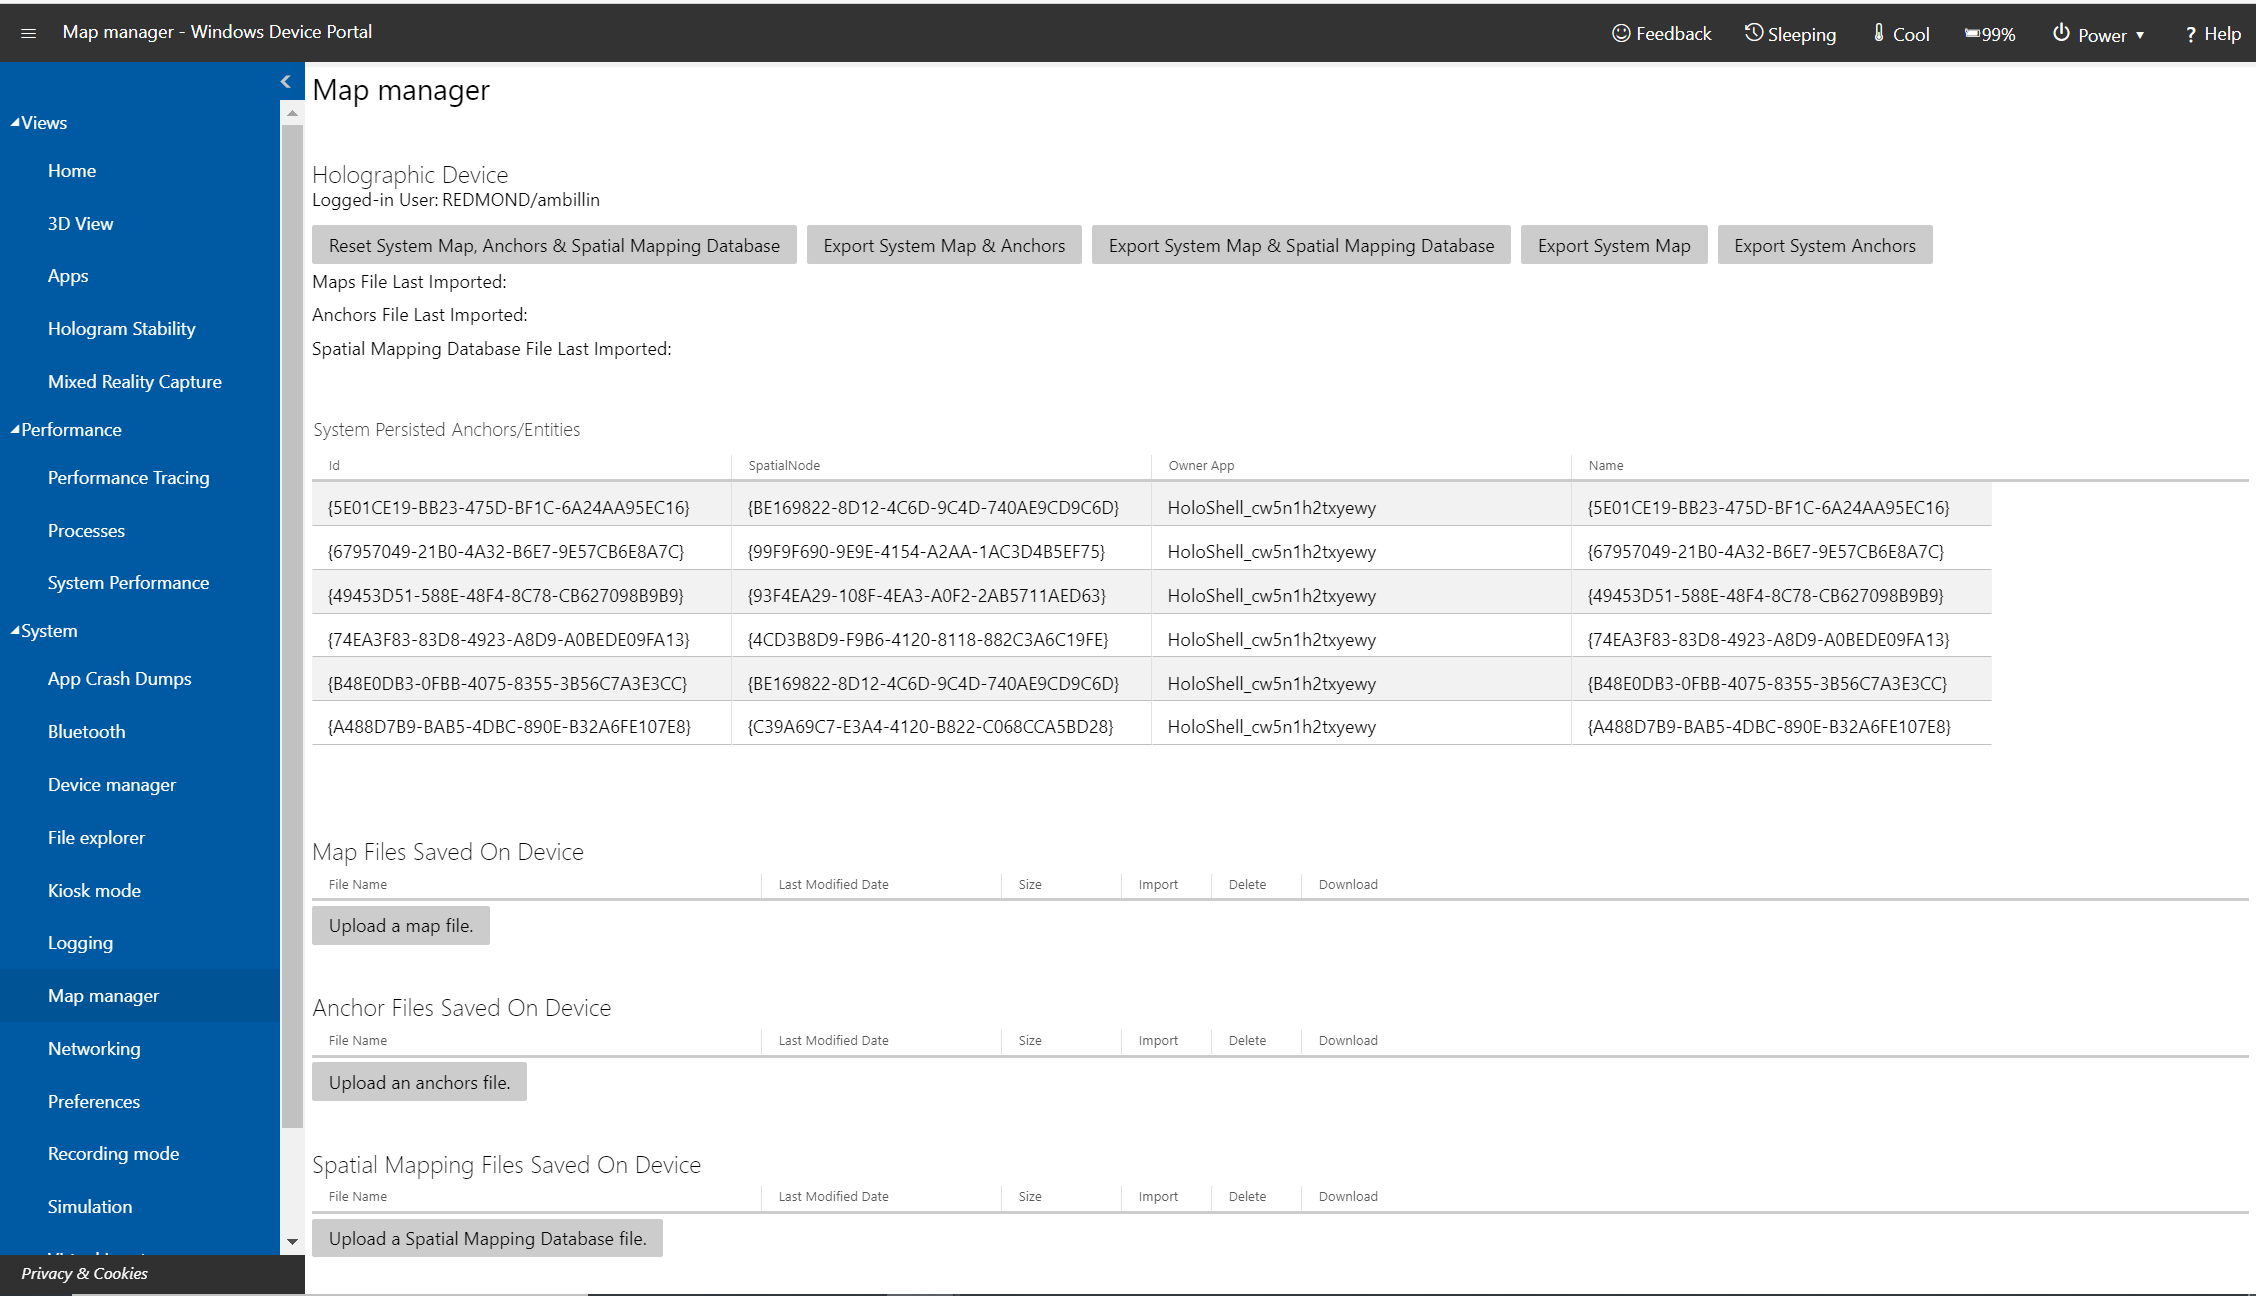Click the Help icon in top navigation
Screen dimensions: 2256x1296
pos(2206,31)
